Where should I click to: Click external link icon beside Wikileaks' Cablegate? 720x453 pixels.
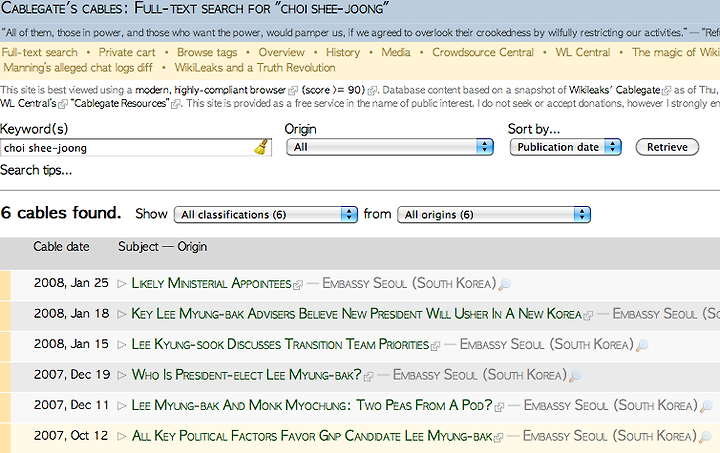click(666, 91)
